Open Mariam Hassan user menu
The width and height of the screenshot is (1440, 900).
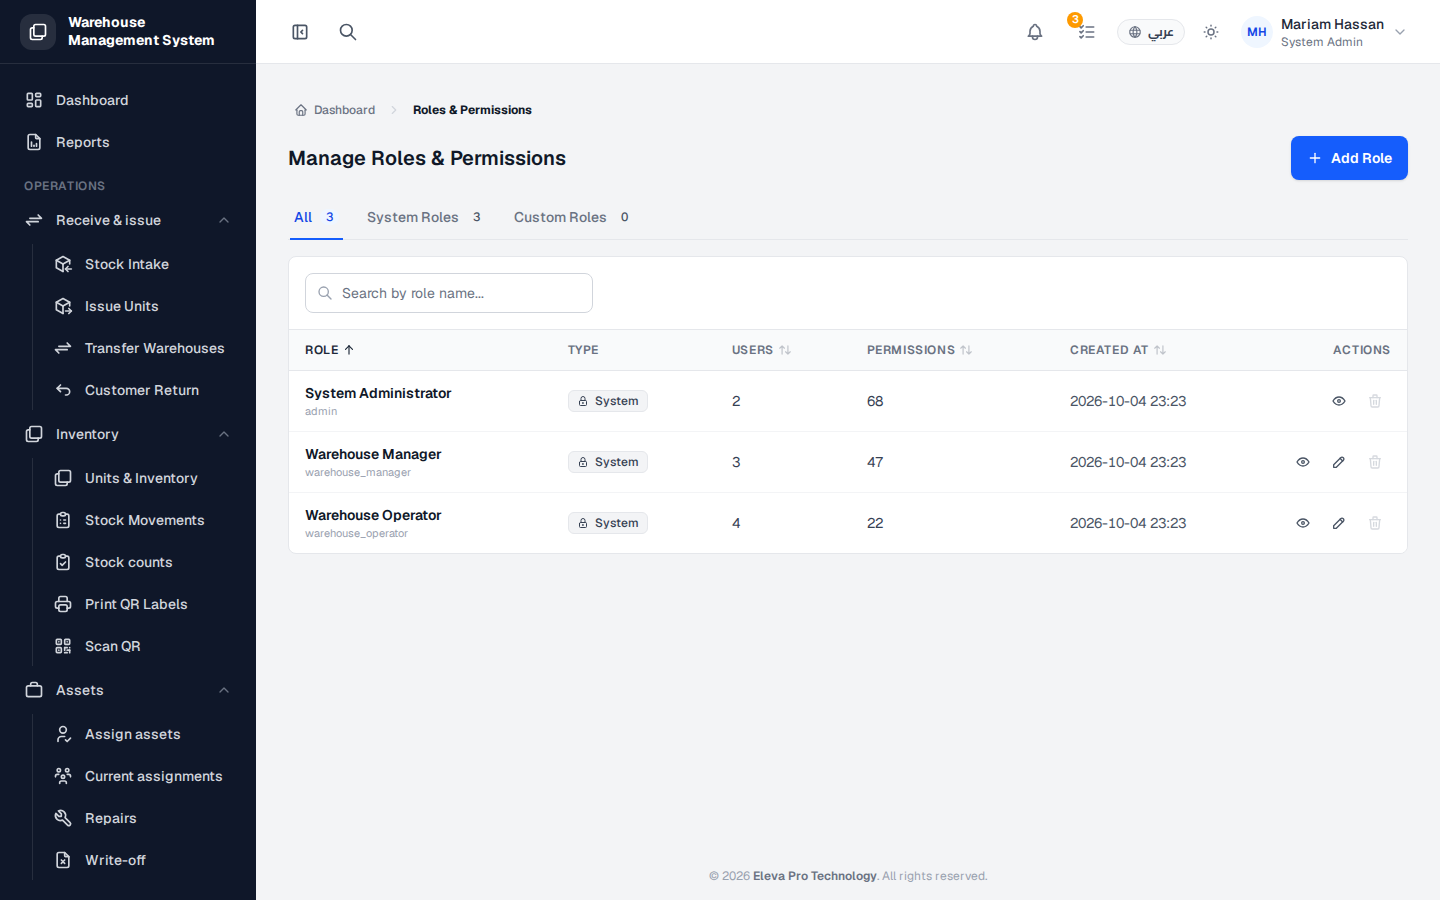[x=1325, y=32]
